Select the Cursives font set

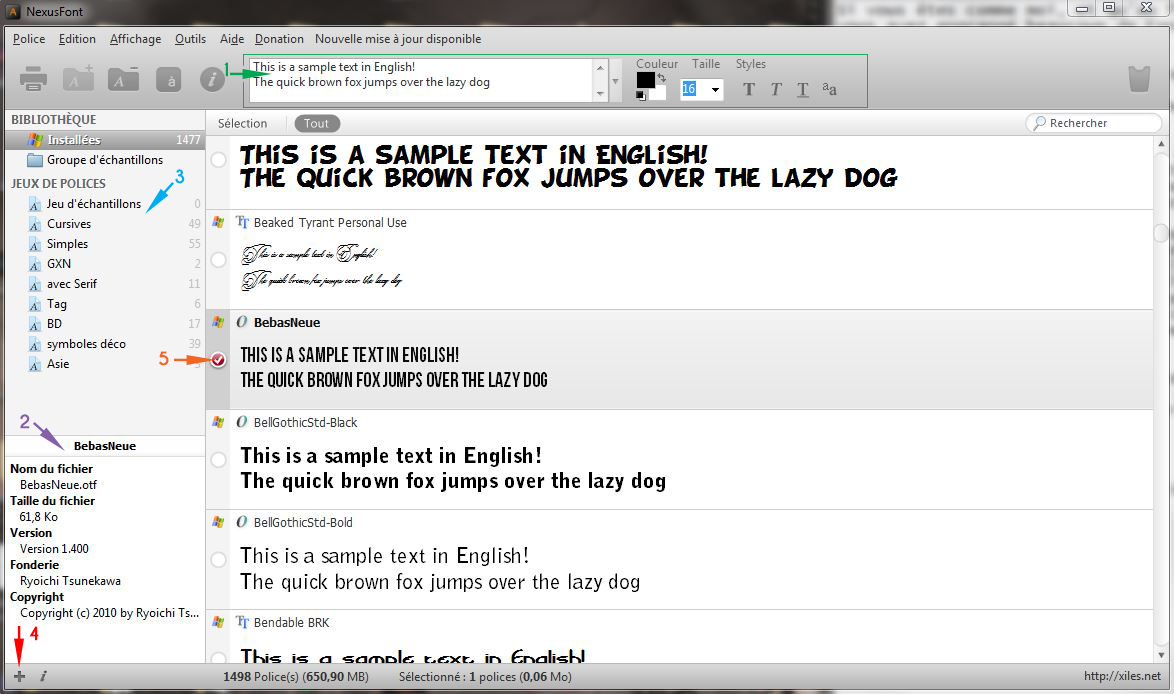click(105, 224)
